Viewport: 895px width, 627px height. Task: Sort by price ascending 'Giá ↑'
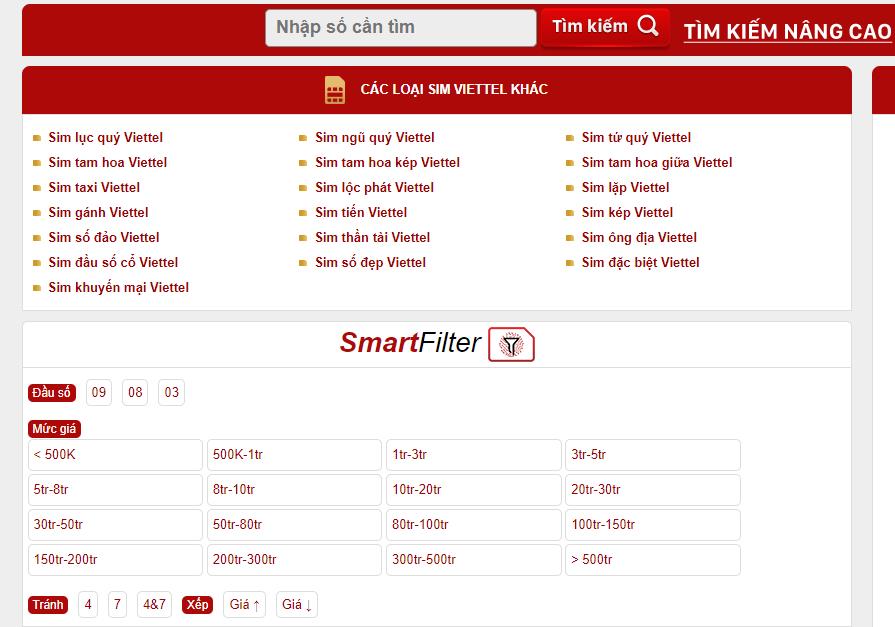[x=244, y=605]
